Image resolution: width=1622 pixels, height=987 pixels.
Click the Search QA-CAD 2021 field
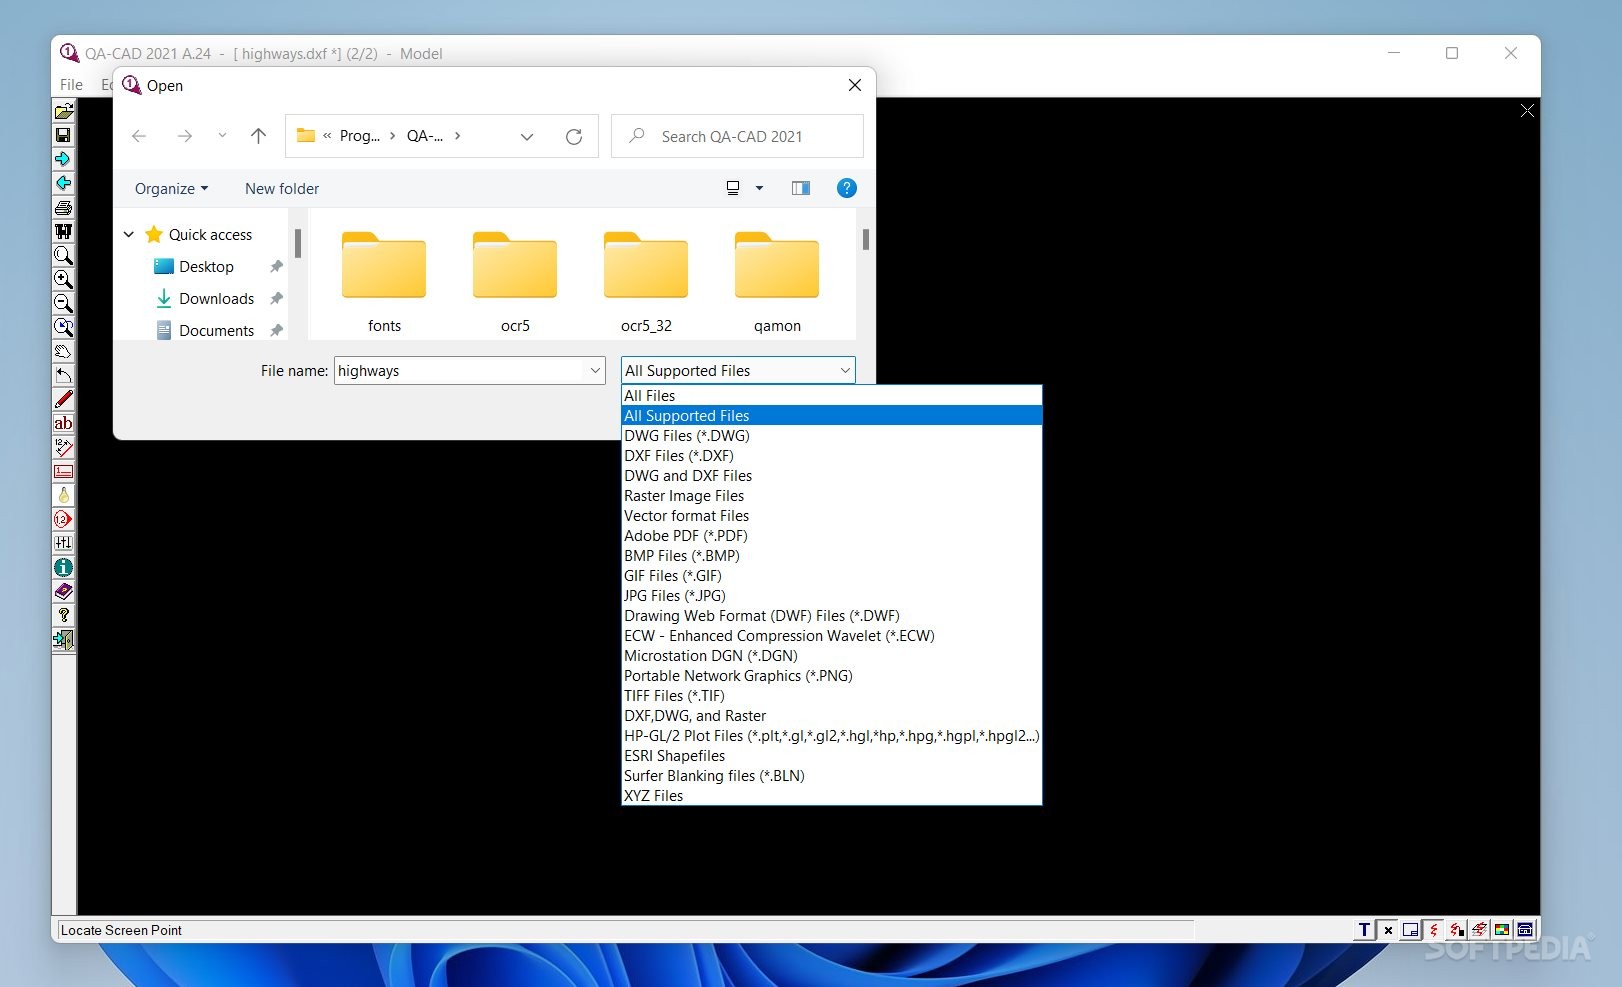[738, 136]
